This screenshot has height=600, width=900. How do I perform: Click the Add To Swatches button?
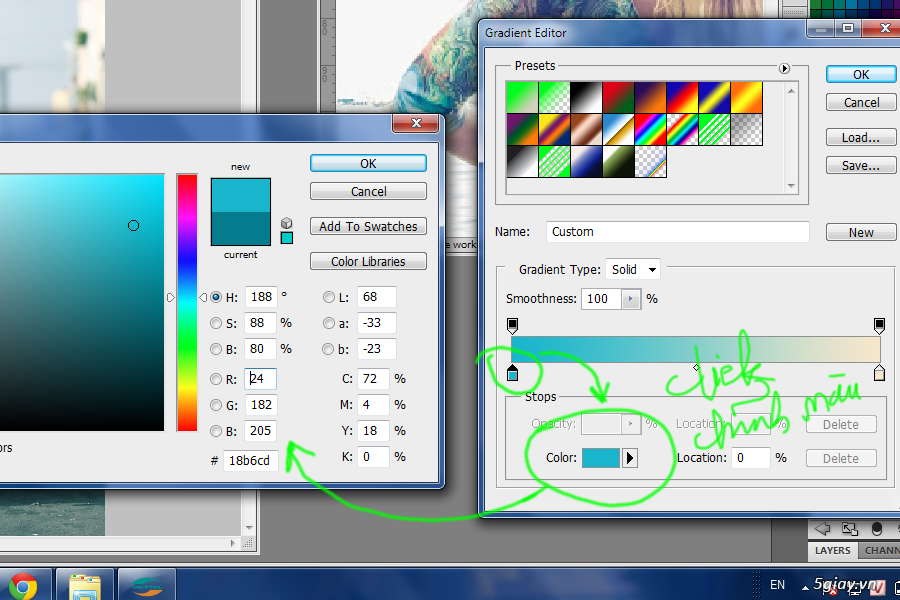pos(368,227)
